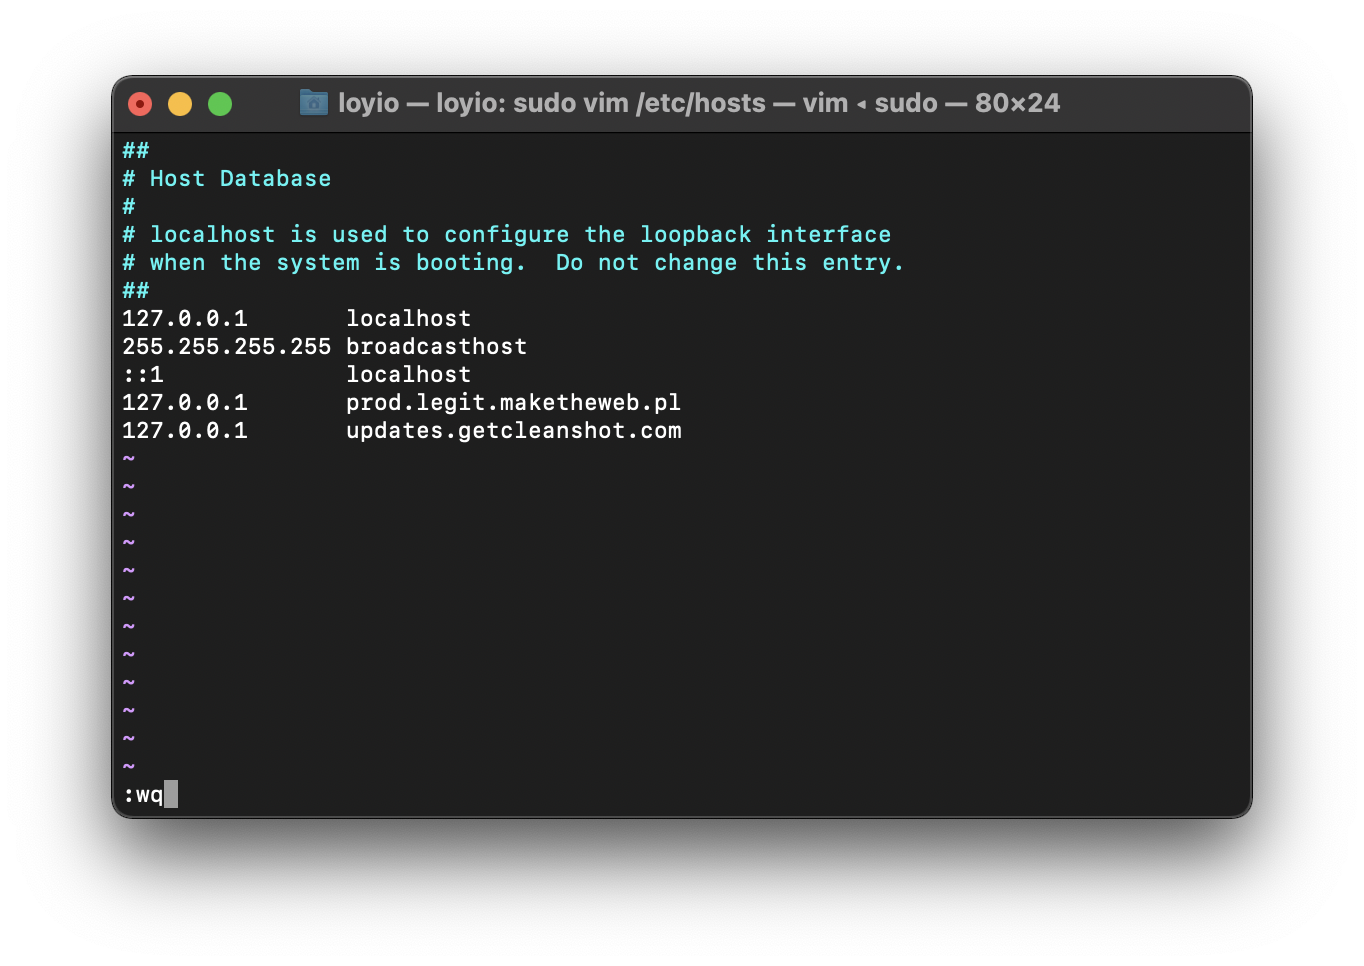Click the '::1' IPv6 loopback address

click(143, 375)
